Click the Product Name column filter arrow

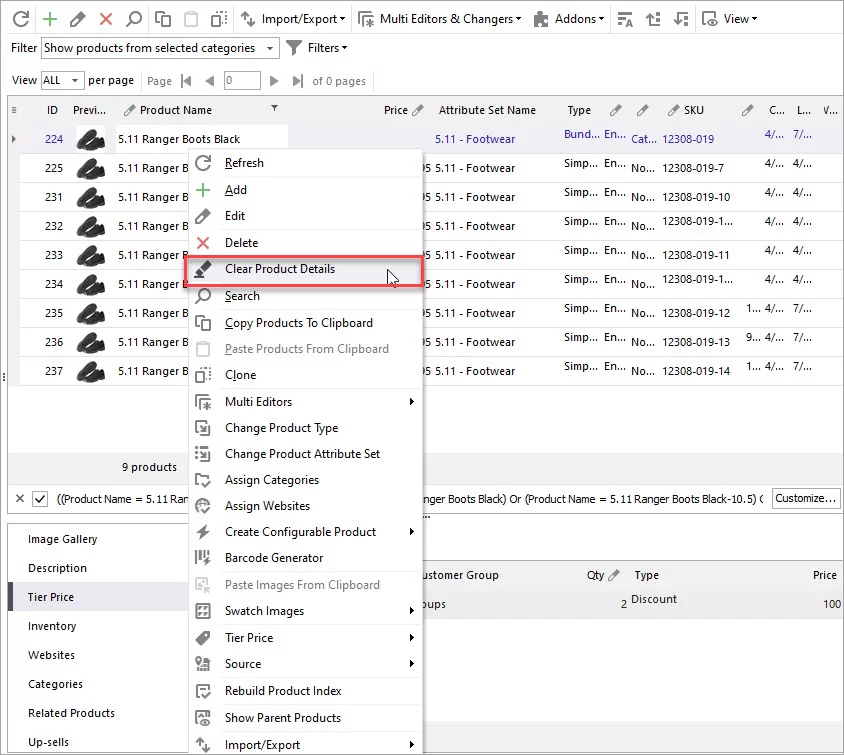coord(275,108)
